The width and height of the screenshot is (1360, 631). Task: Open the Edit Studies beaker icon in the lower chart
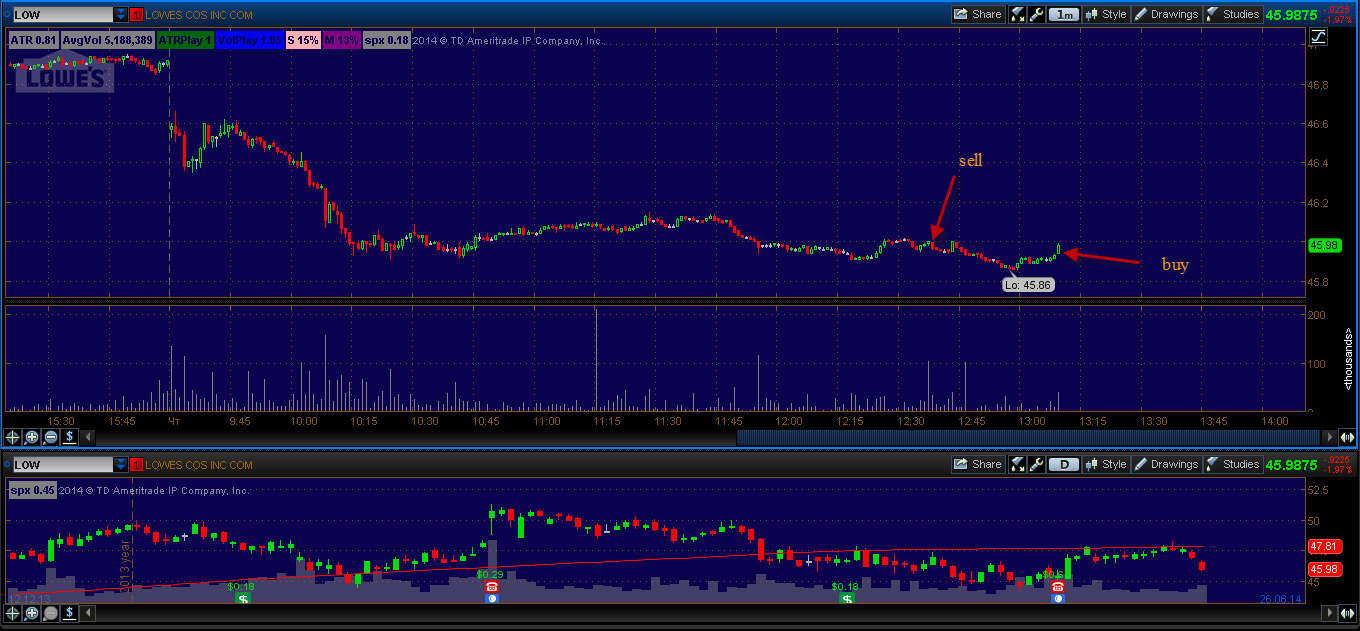click(1019, 464)
